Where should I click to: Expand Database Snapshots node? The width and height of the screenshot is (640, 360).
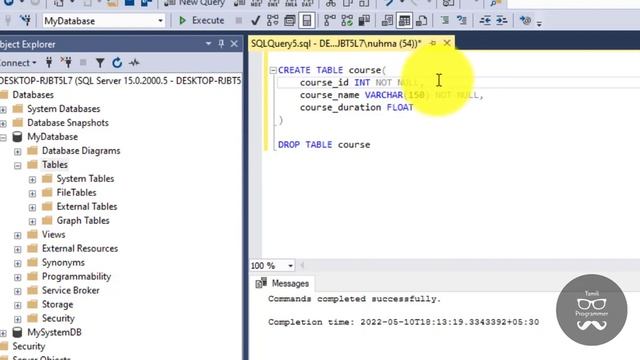(3, 123)
